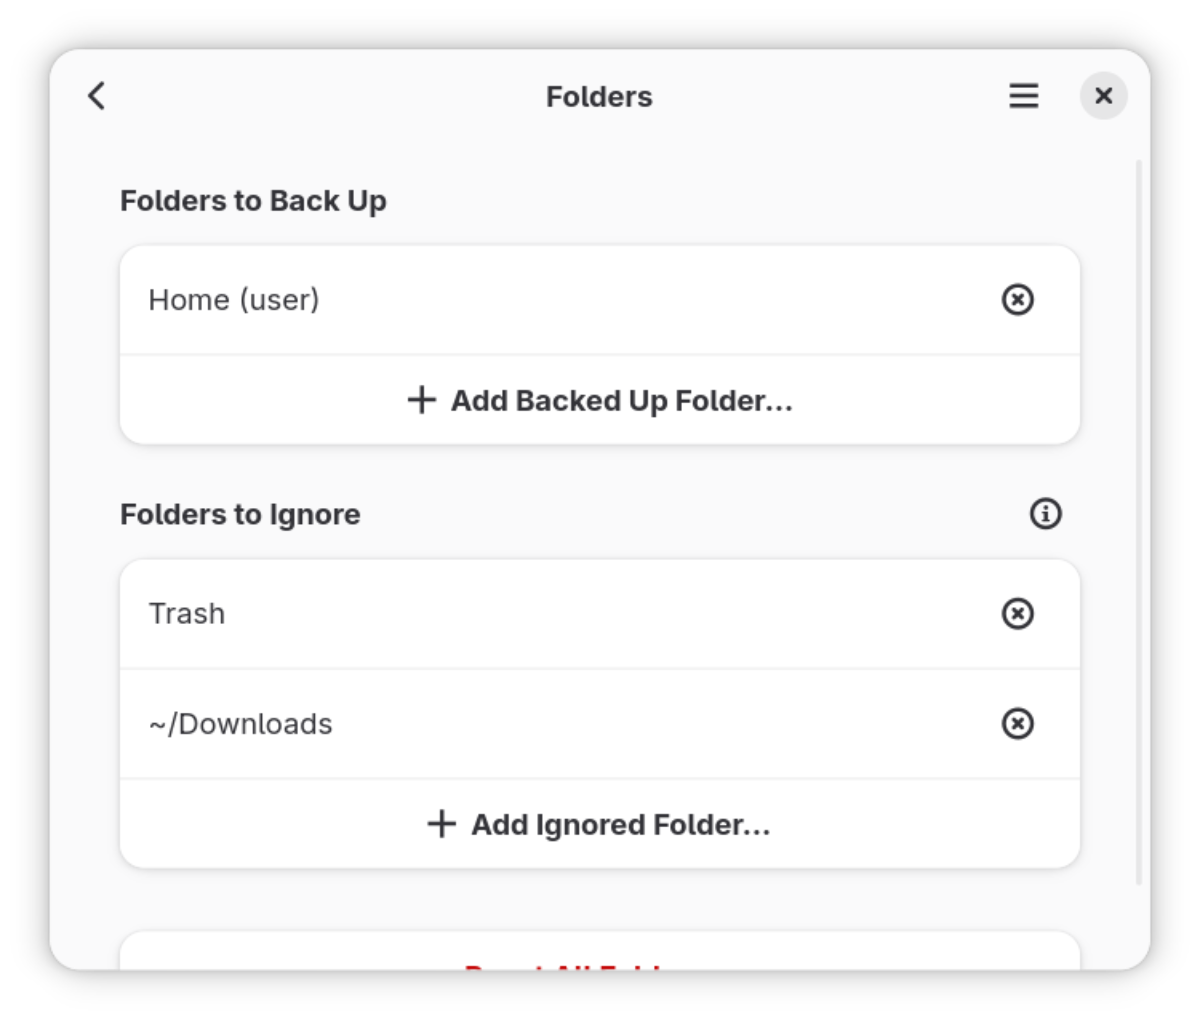Select the Home (user) folder row

500,300
